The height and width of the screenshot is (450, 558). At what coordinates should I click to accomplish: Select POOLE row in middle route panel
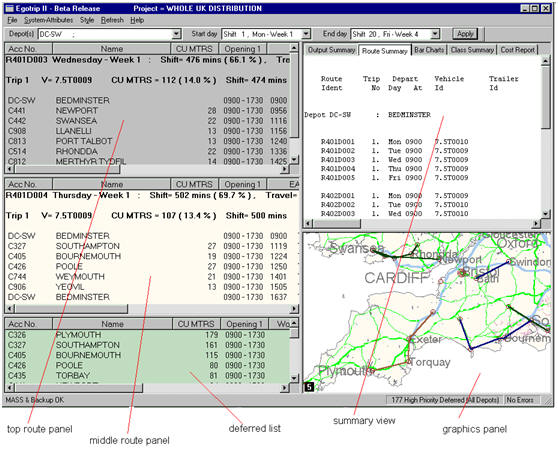pyautogui.click(x=152, y=266)
